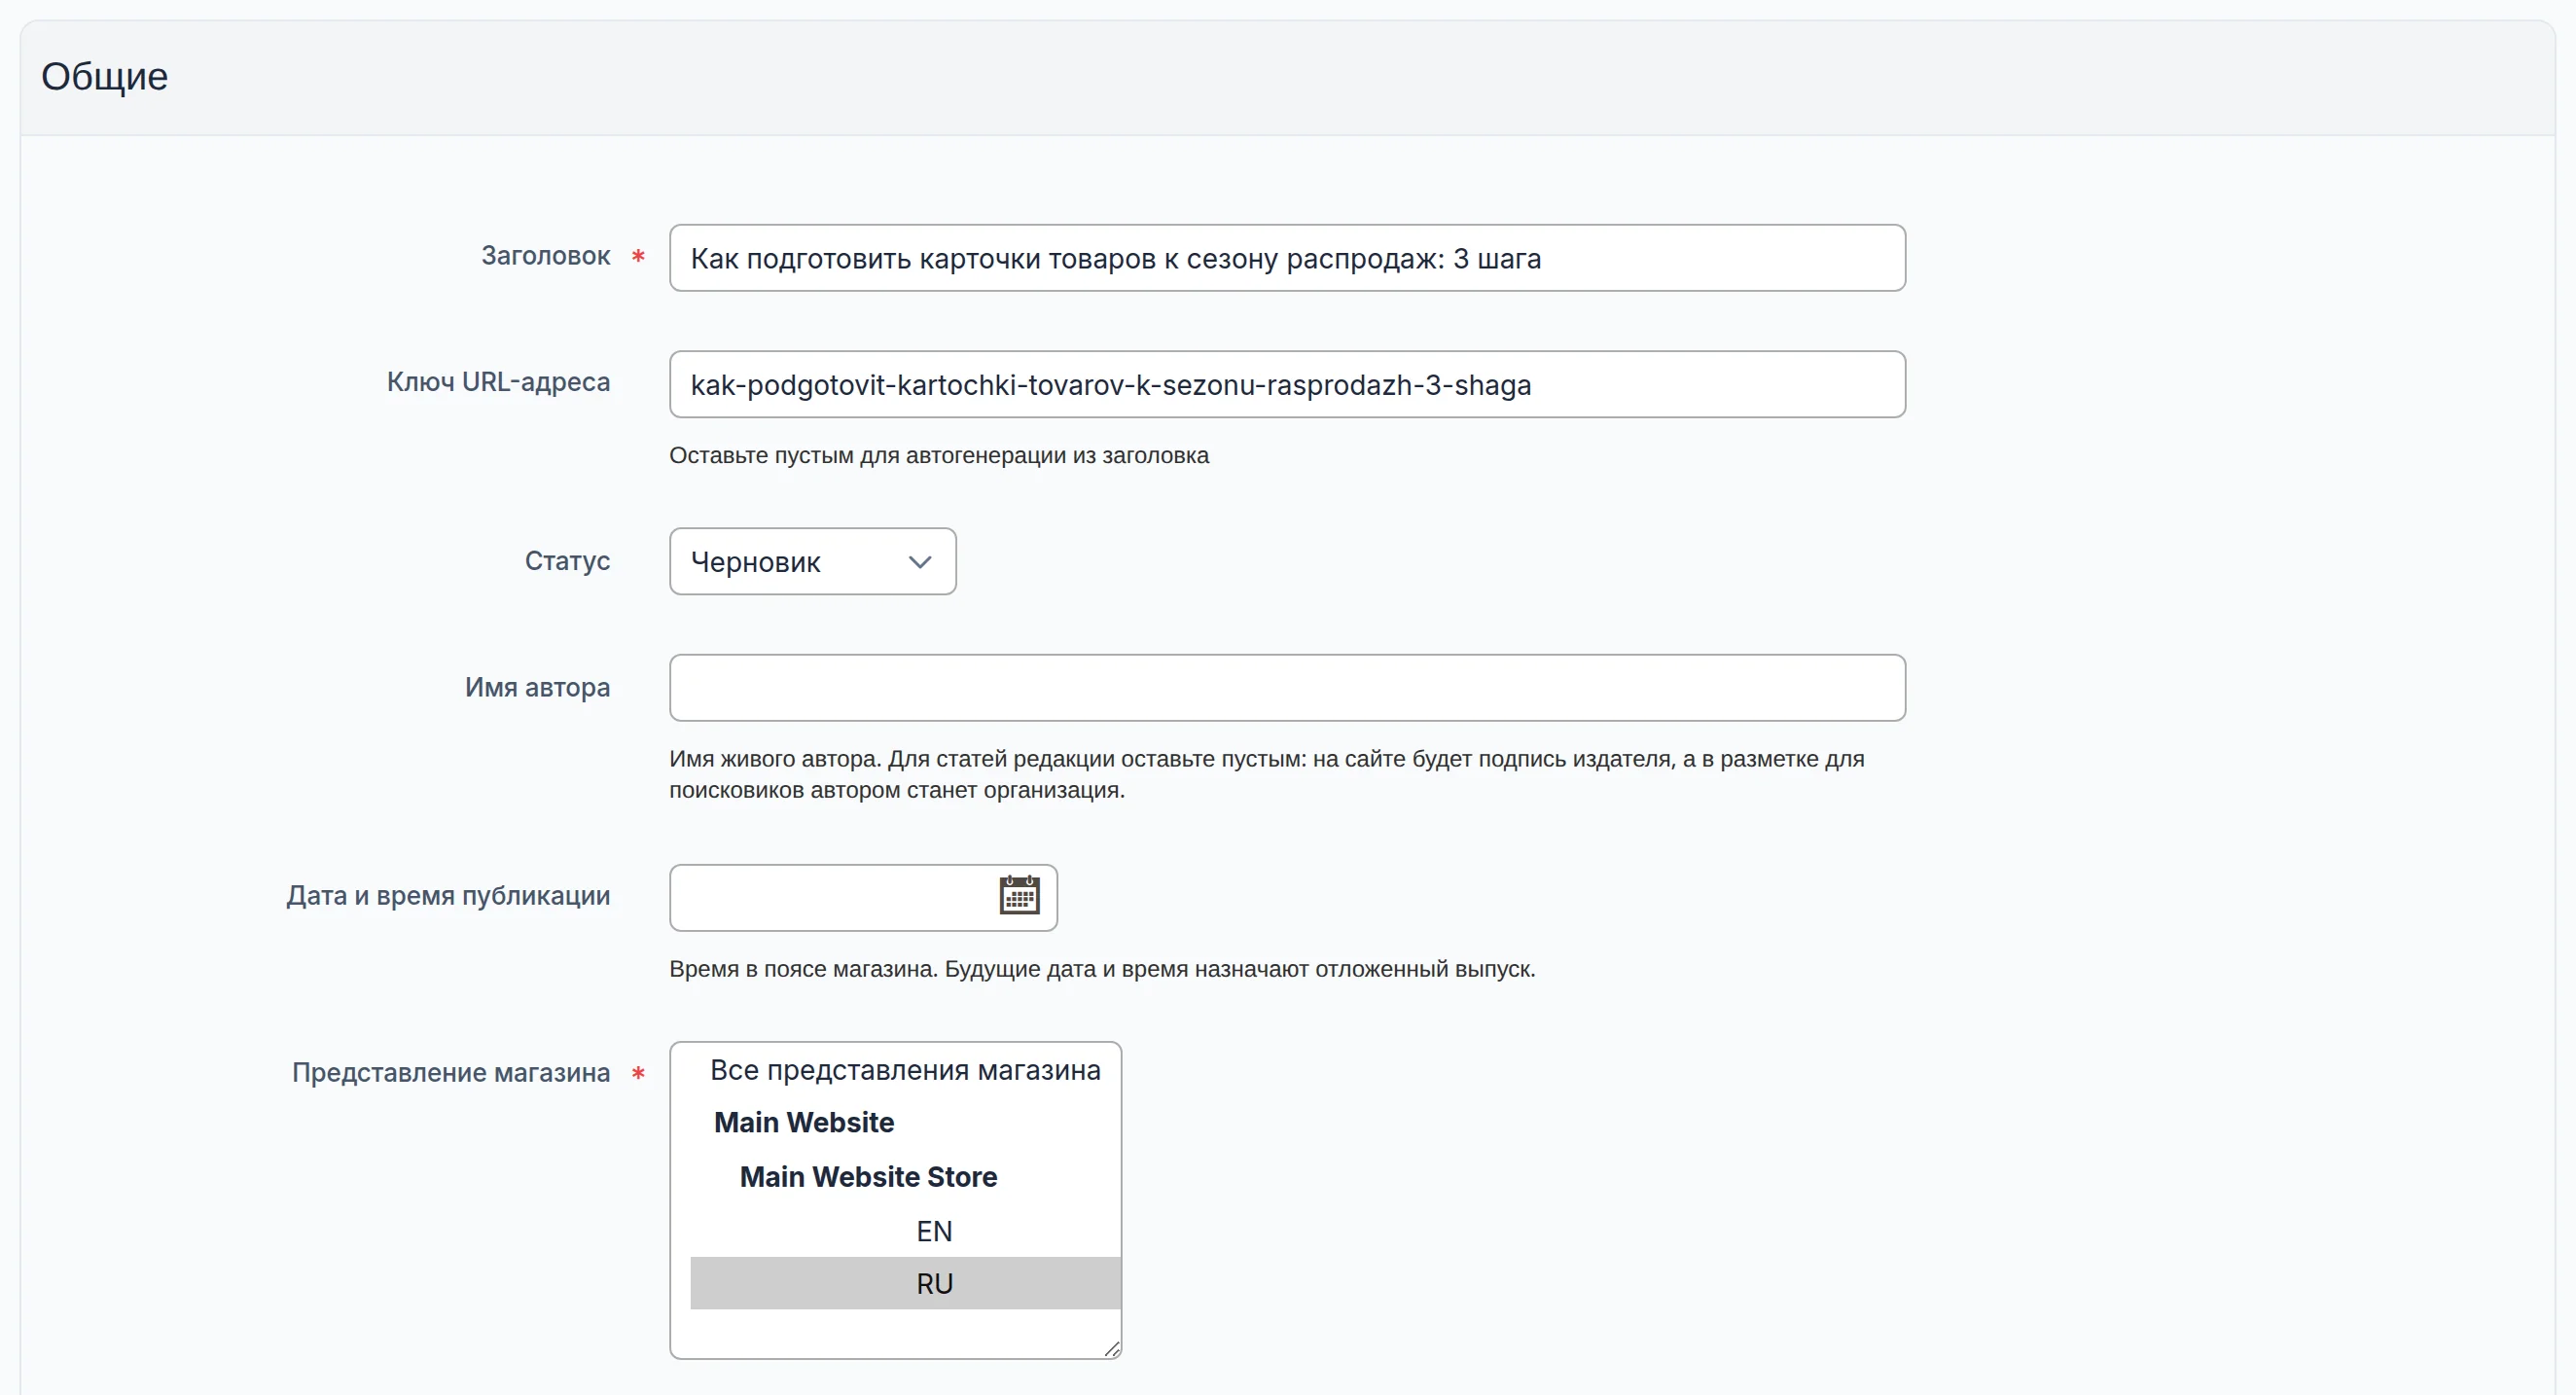Click the empty Имя автора field

click(x=1287, y=688)
